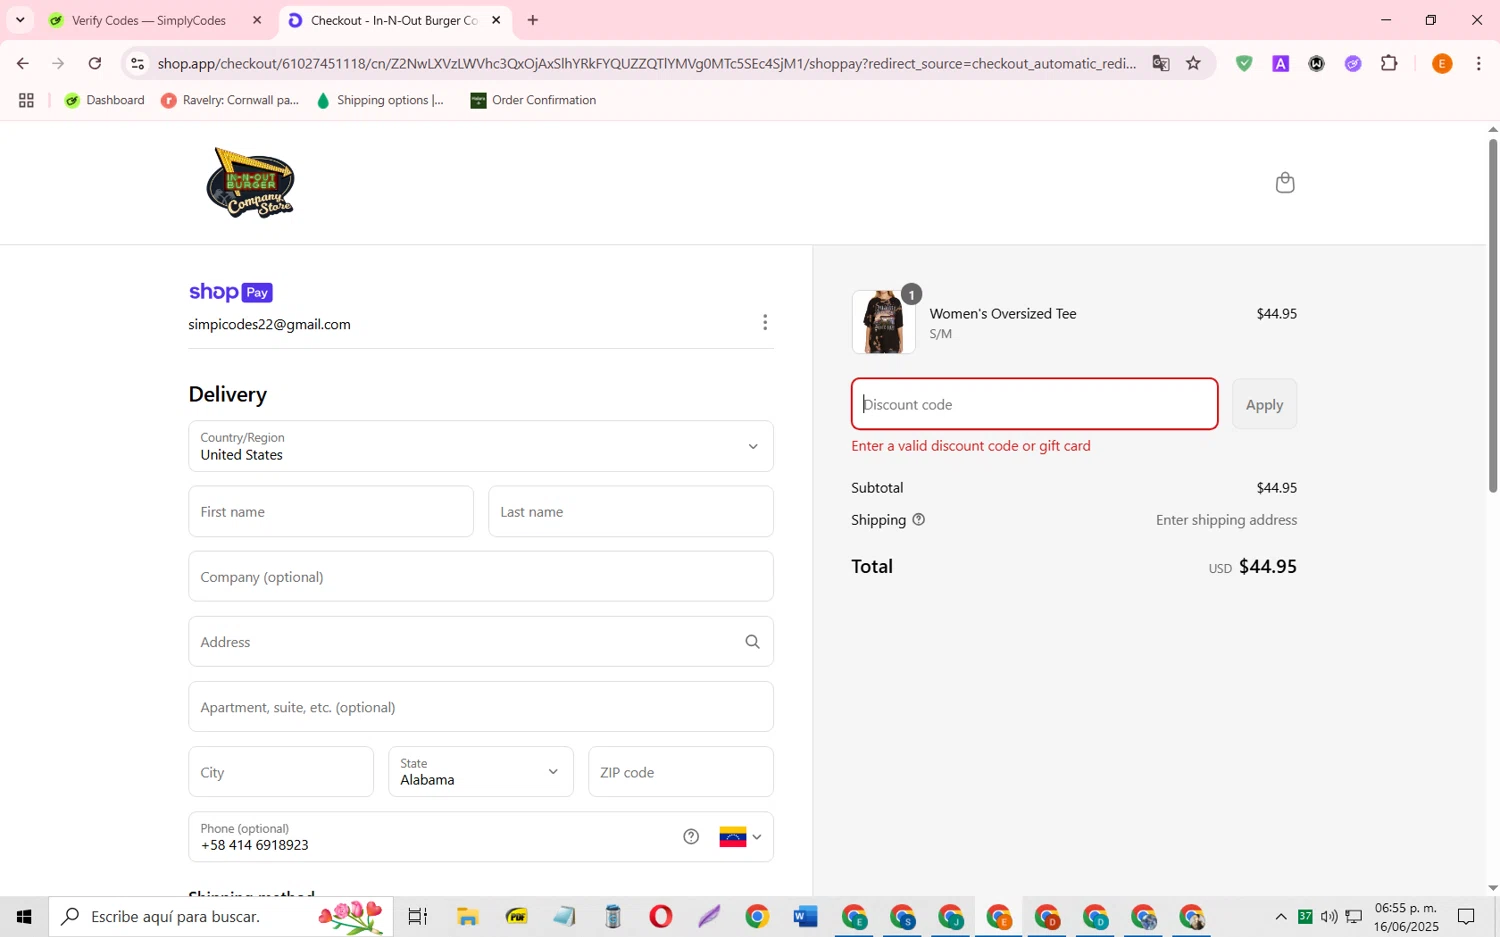Click Apply discount button
The width and height of the screenshot is (1500, 937).
pyautogui.click(x=1264, y=404)
